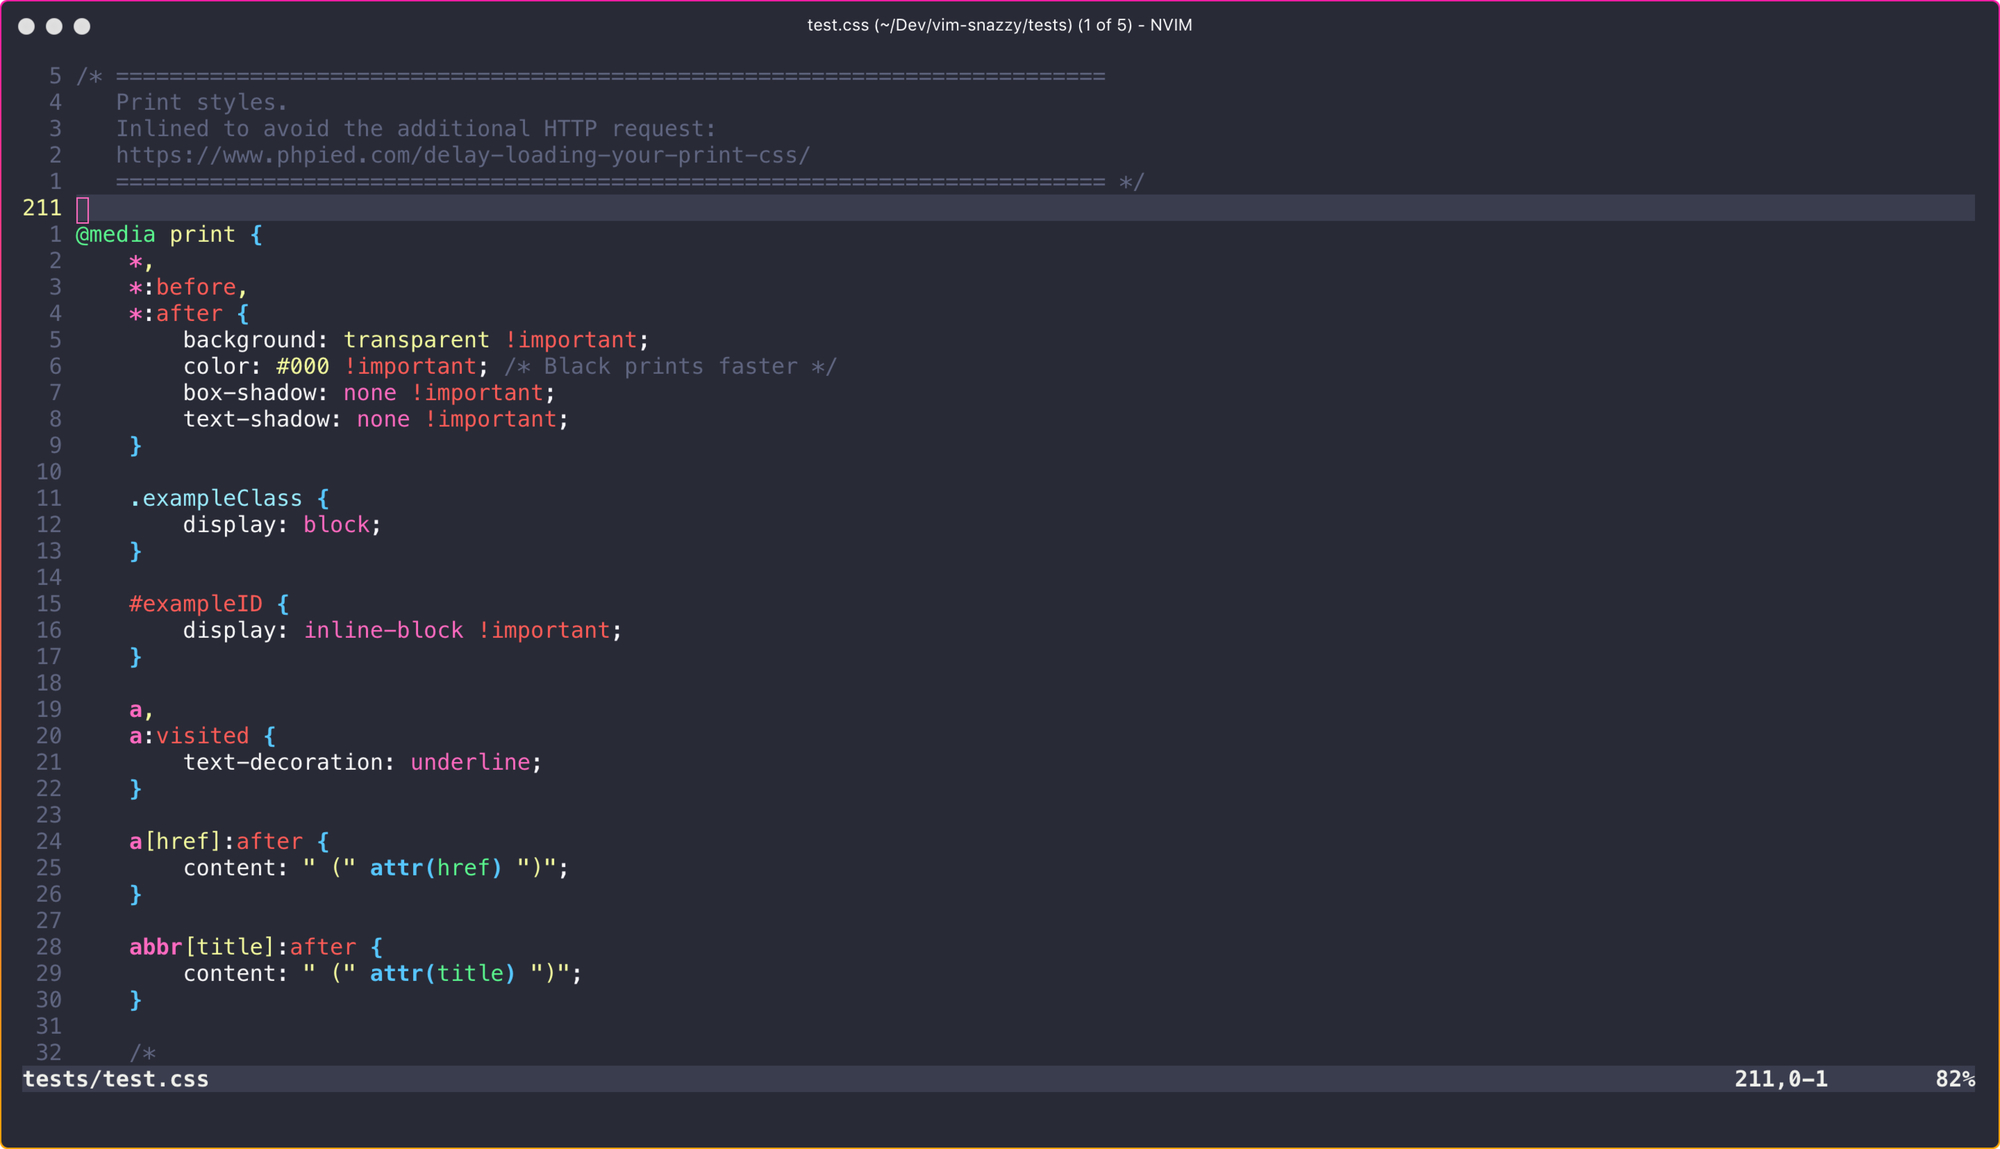Image resolution: width=2000 pixels, height=1149 pixels.
Task: Click the 211,0-1 cursor position indicator
Action: (1780, 1079)
